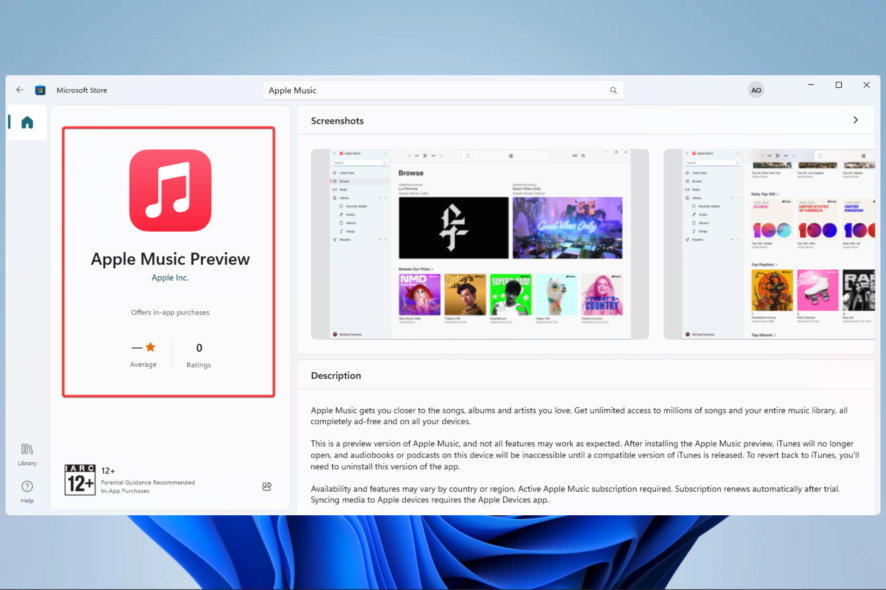Maximize the Microsoft Store window
Viewport: 886px width, 590px height.
click(839, 85)
